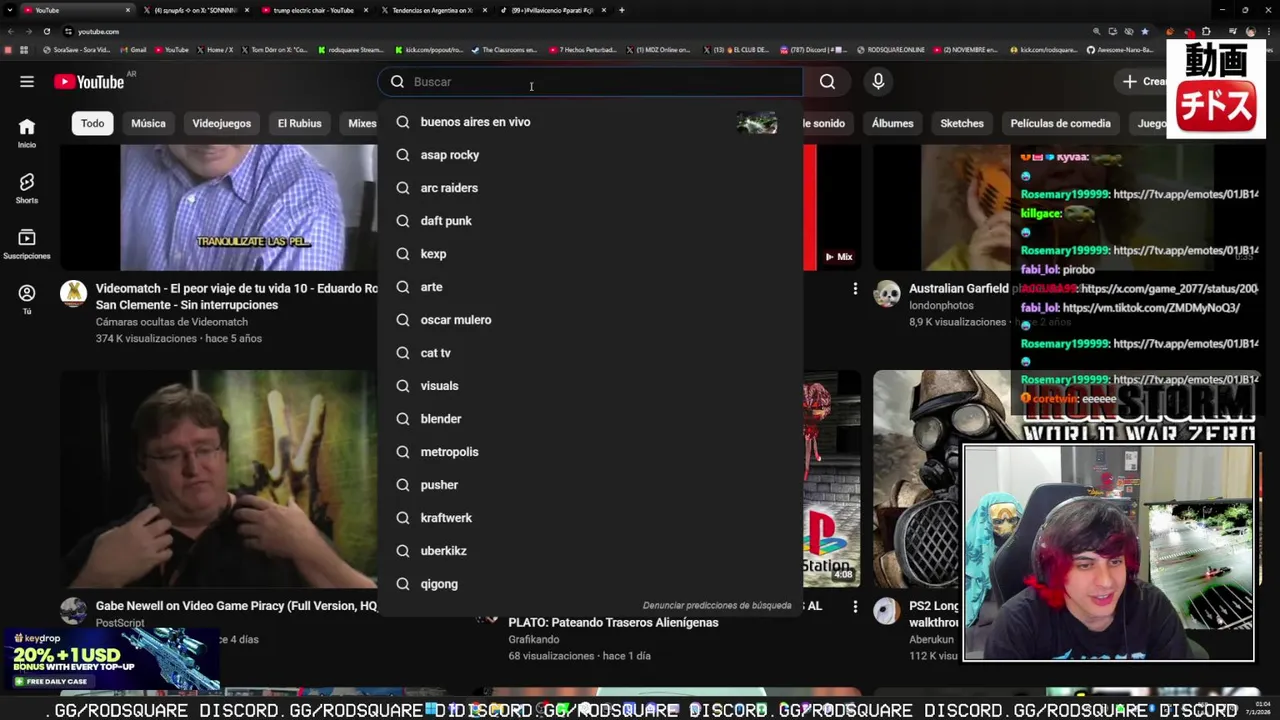Open the Gabe Newell video thumbnail
This screenshot has height=720, width=1280.
(218, 479)
